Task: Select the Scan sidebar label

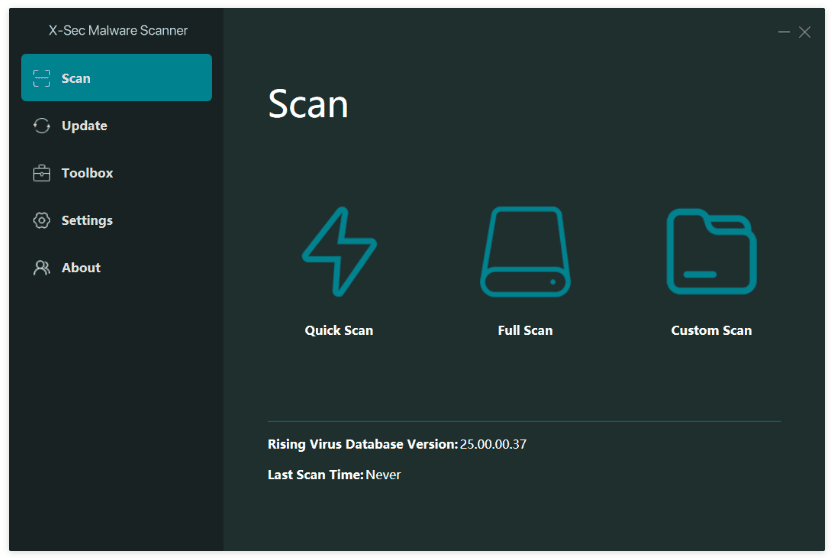Action: point(76,79)
